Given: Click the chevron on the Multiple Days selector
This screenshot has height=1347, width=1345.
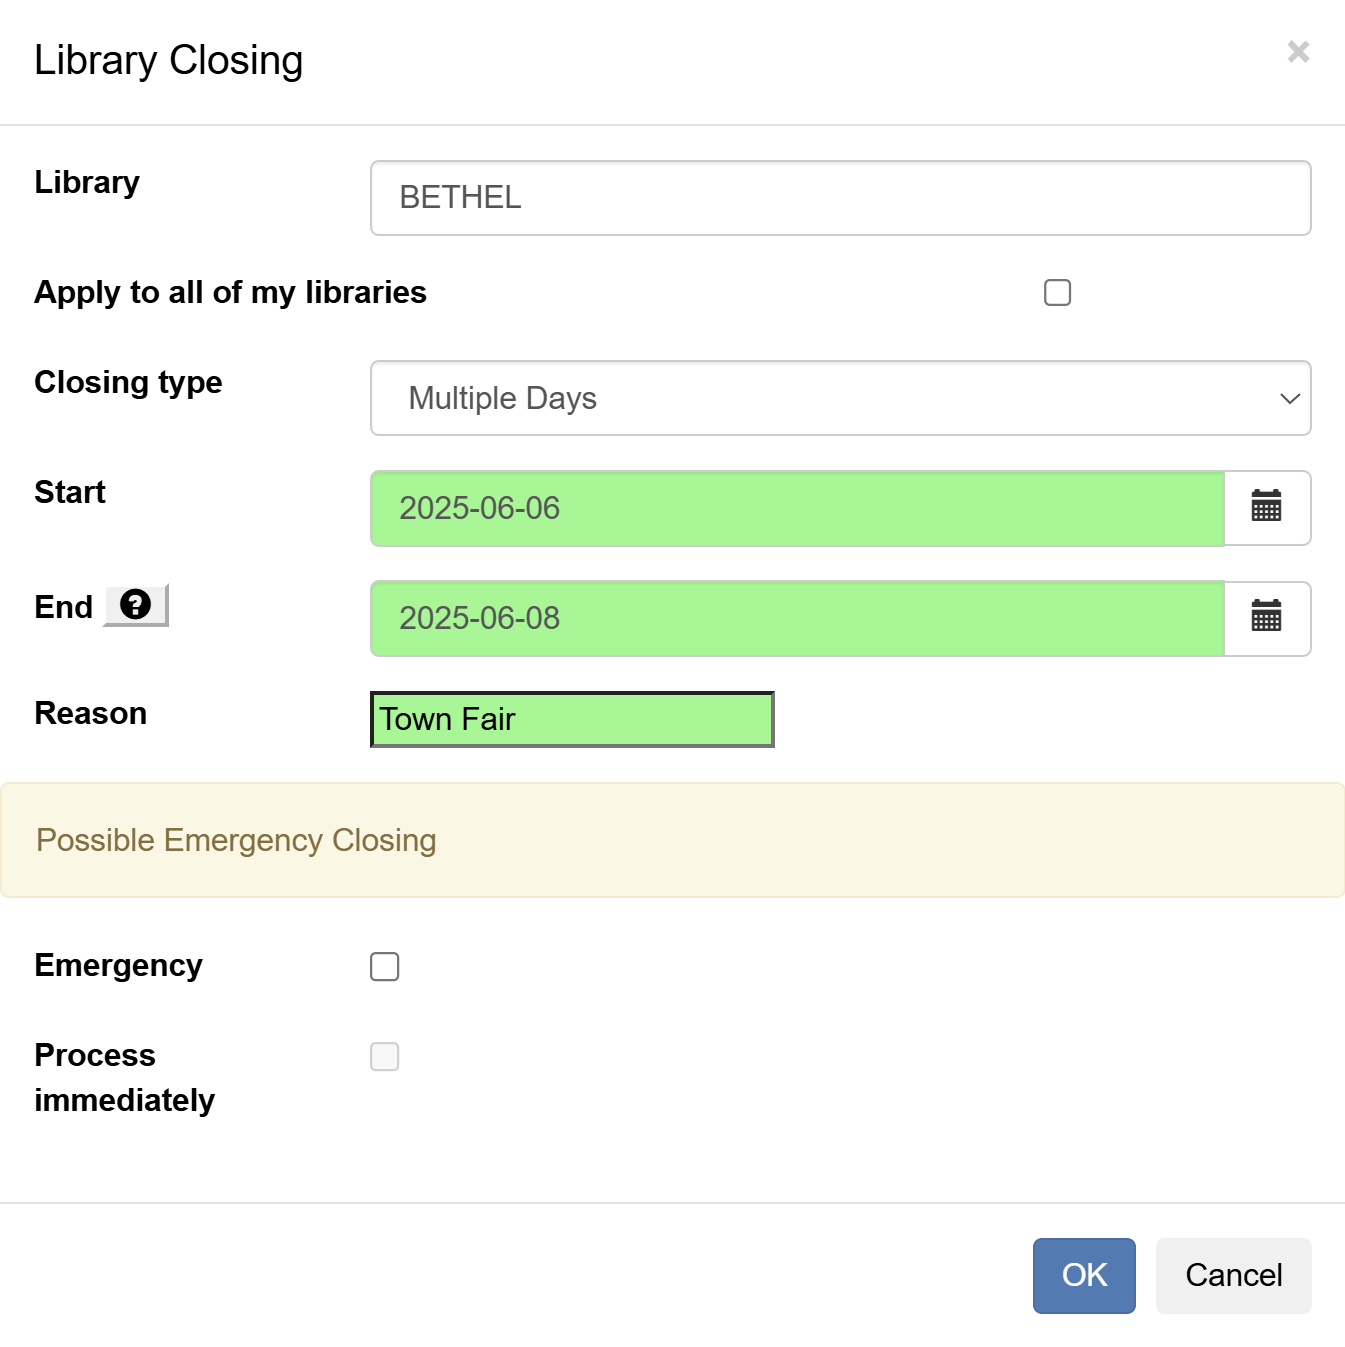Looking at the screenshot, I should pyautogui.click(x=1288, y=398).
